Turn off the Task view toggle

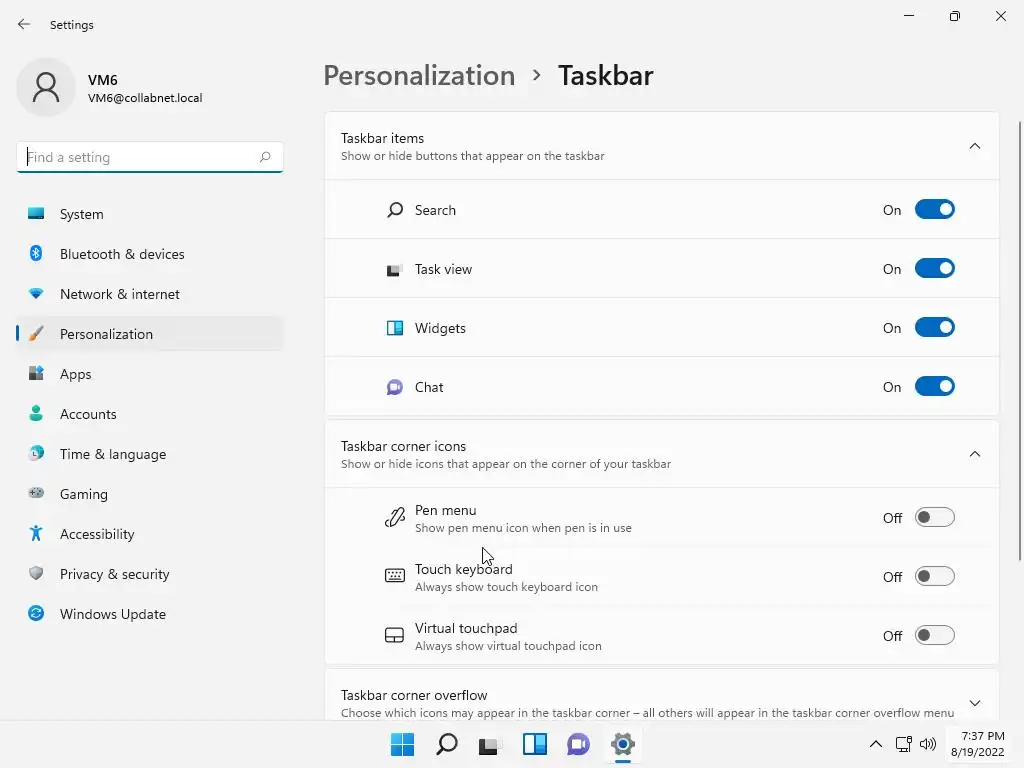(935, 268)
